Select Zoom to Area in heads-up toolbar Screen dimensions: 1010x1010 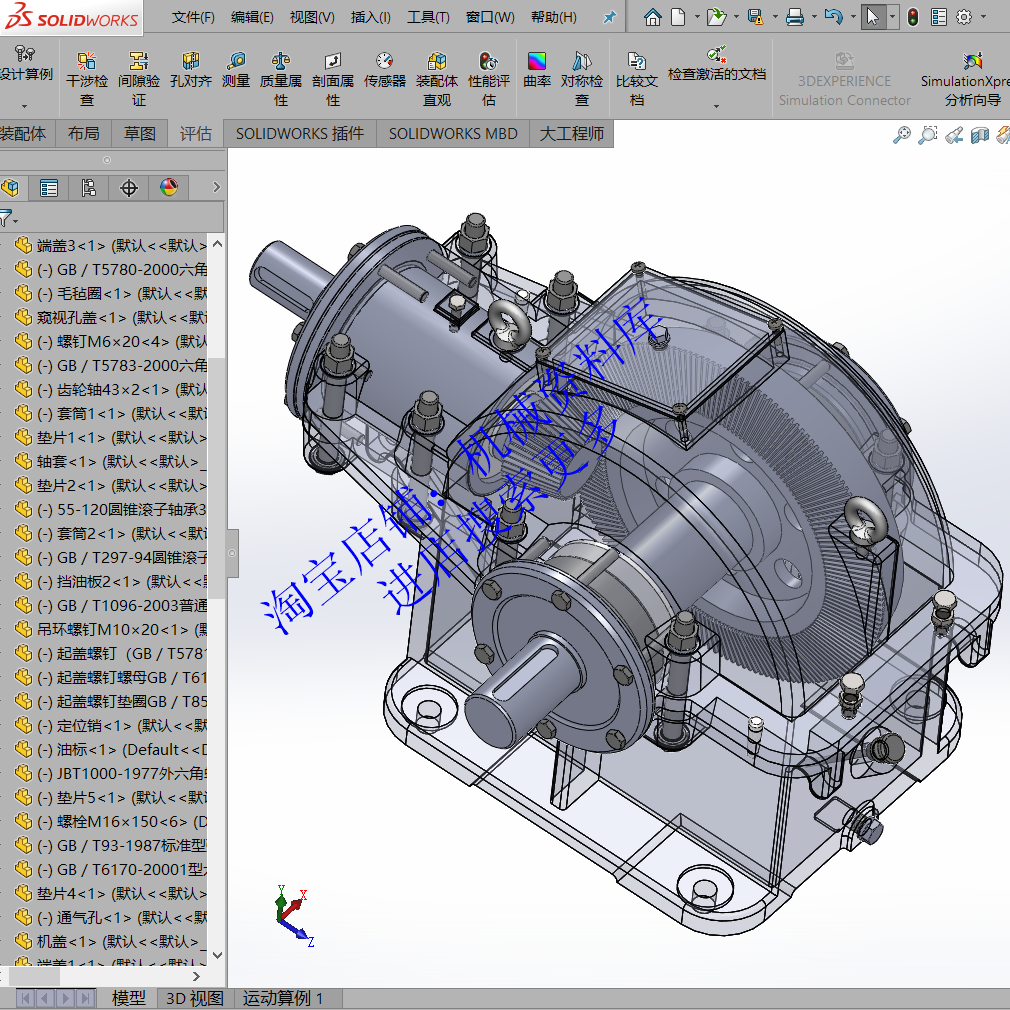point(927,133)
